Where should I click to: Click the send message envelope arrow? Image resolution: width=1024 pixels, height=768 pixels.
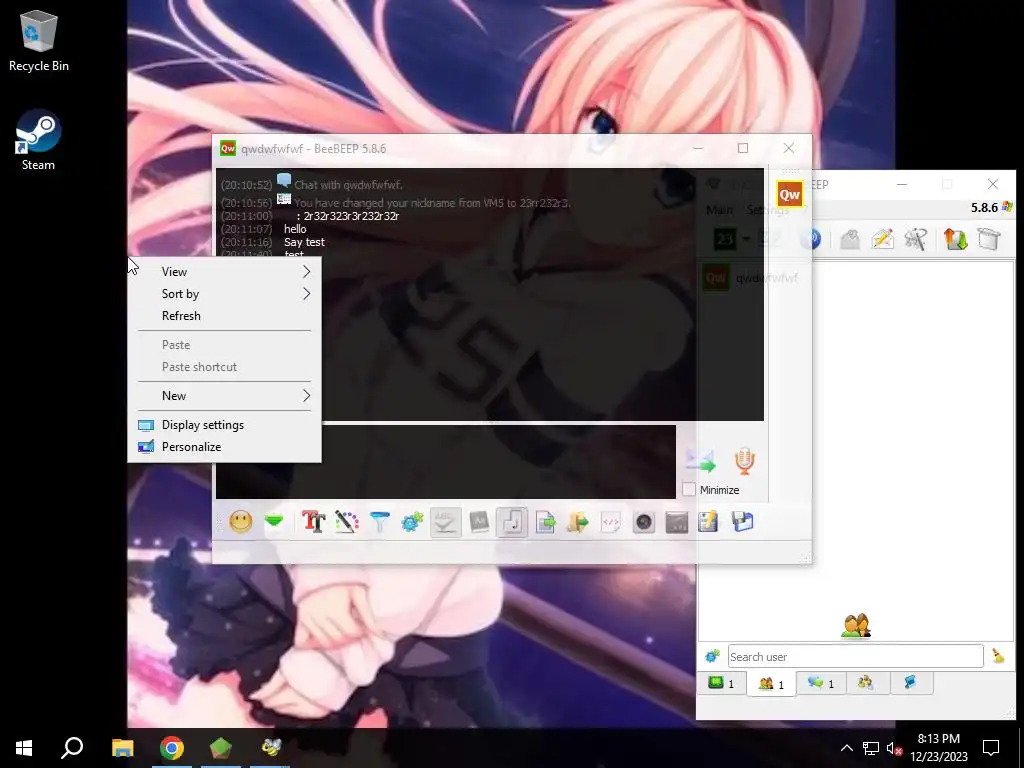tap(700, 461)
